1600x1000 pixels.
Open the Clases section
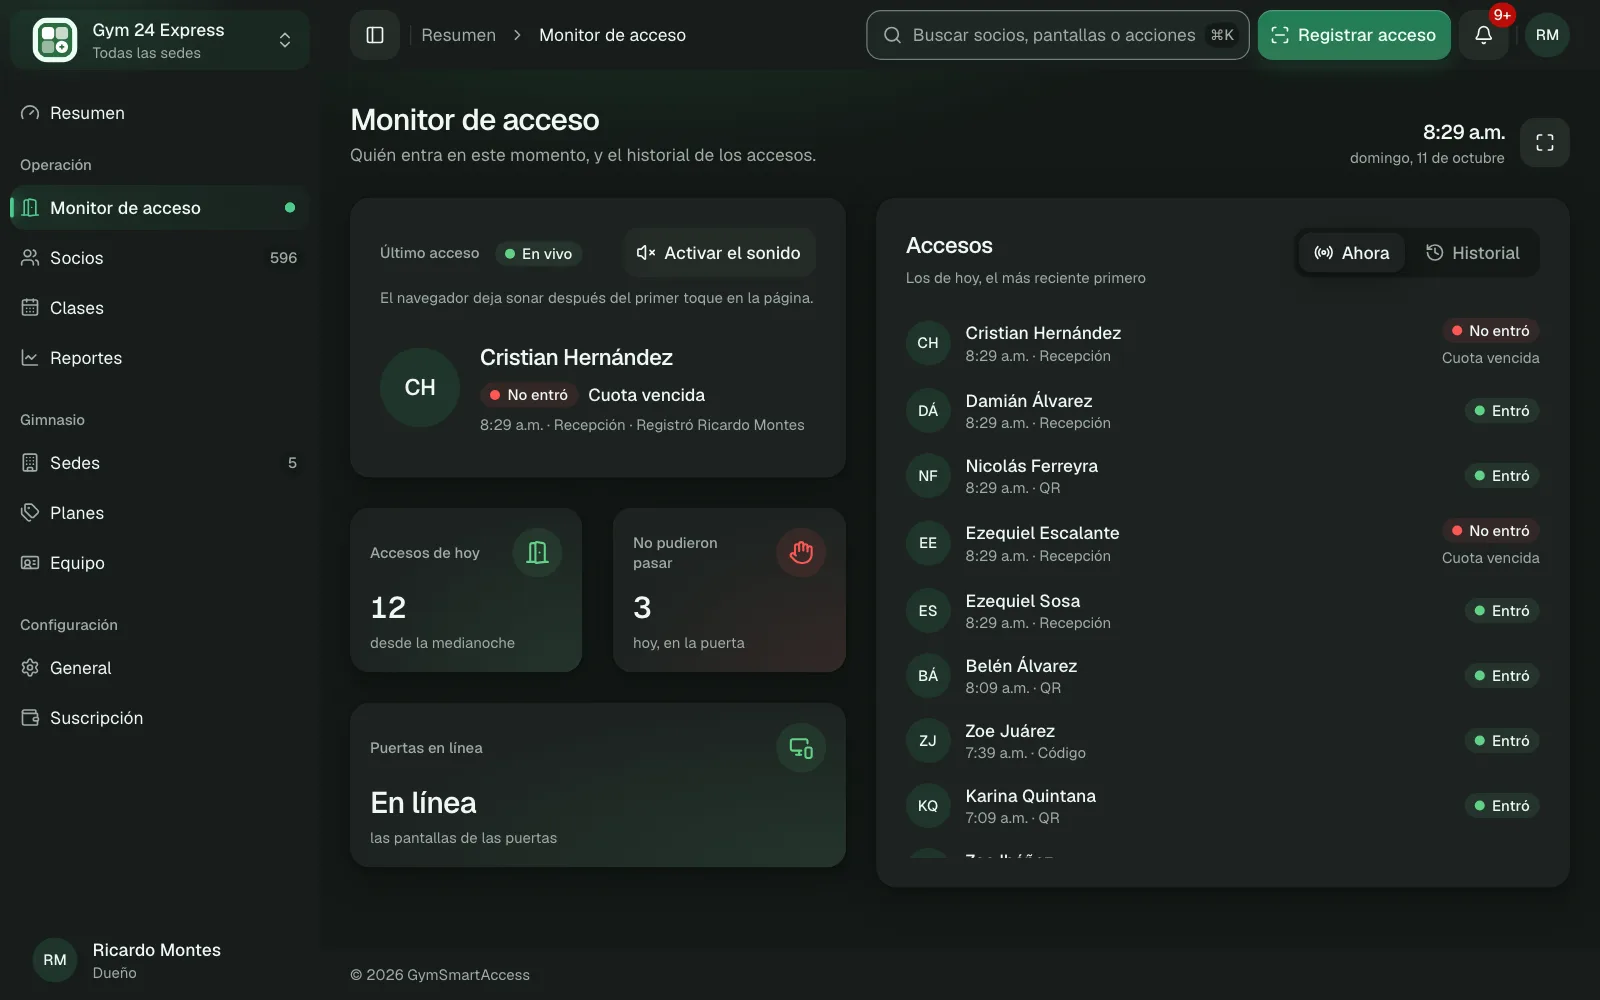coord(160,308)
